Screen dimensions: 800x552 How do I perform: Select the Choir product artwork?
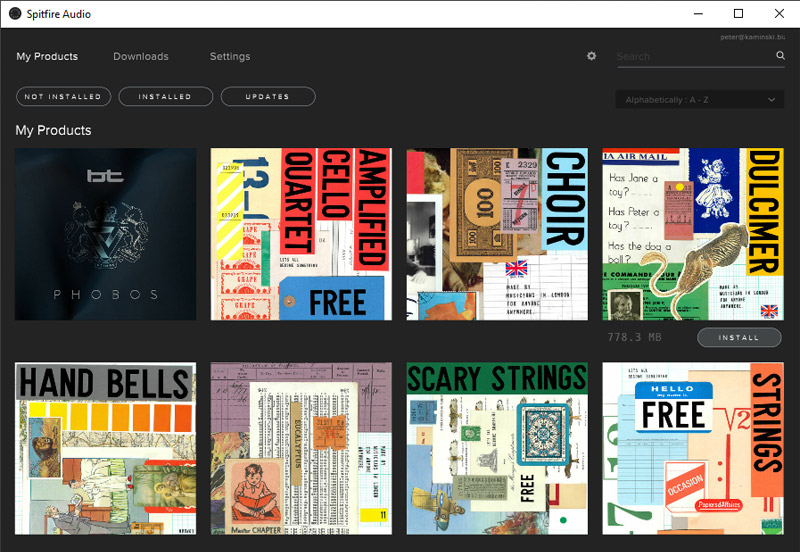(x=497, y=234)
